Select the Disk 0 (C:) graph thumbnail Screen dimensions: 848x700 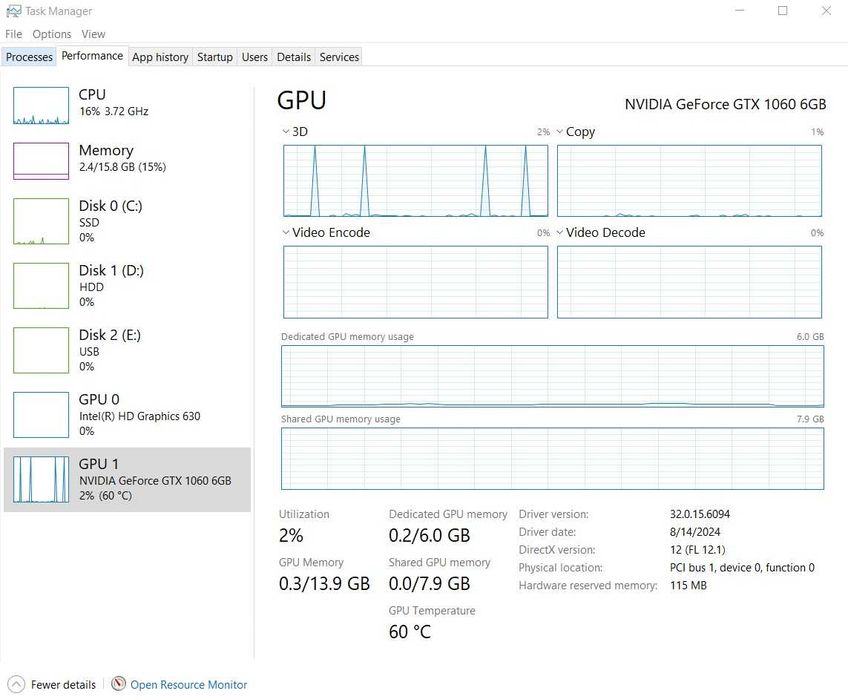(x=41, y=221)
